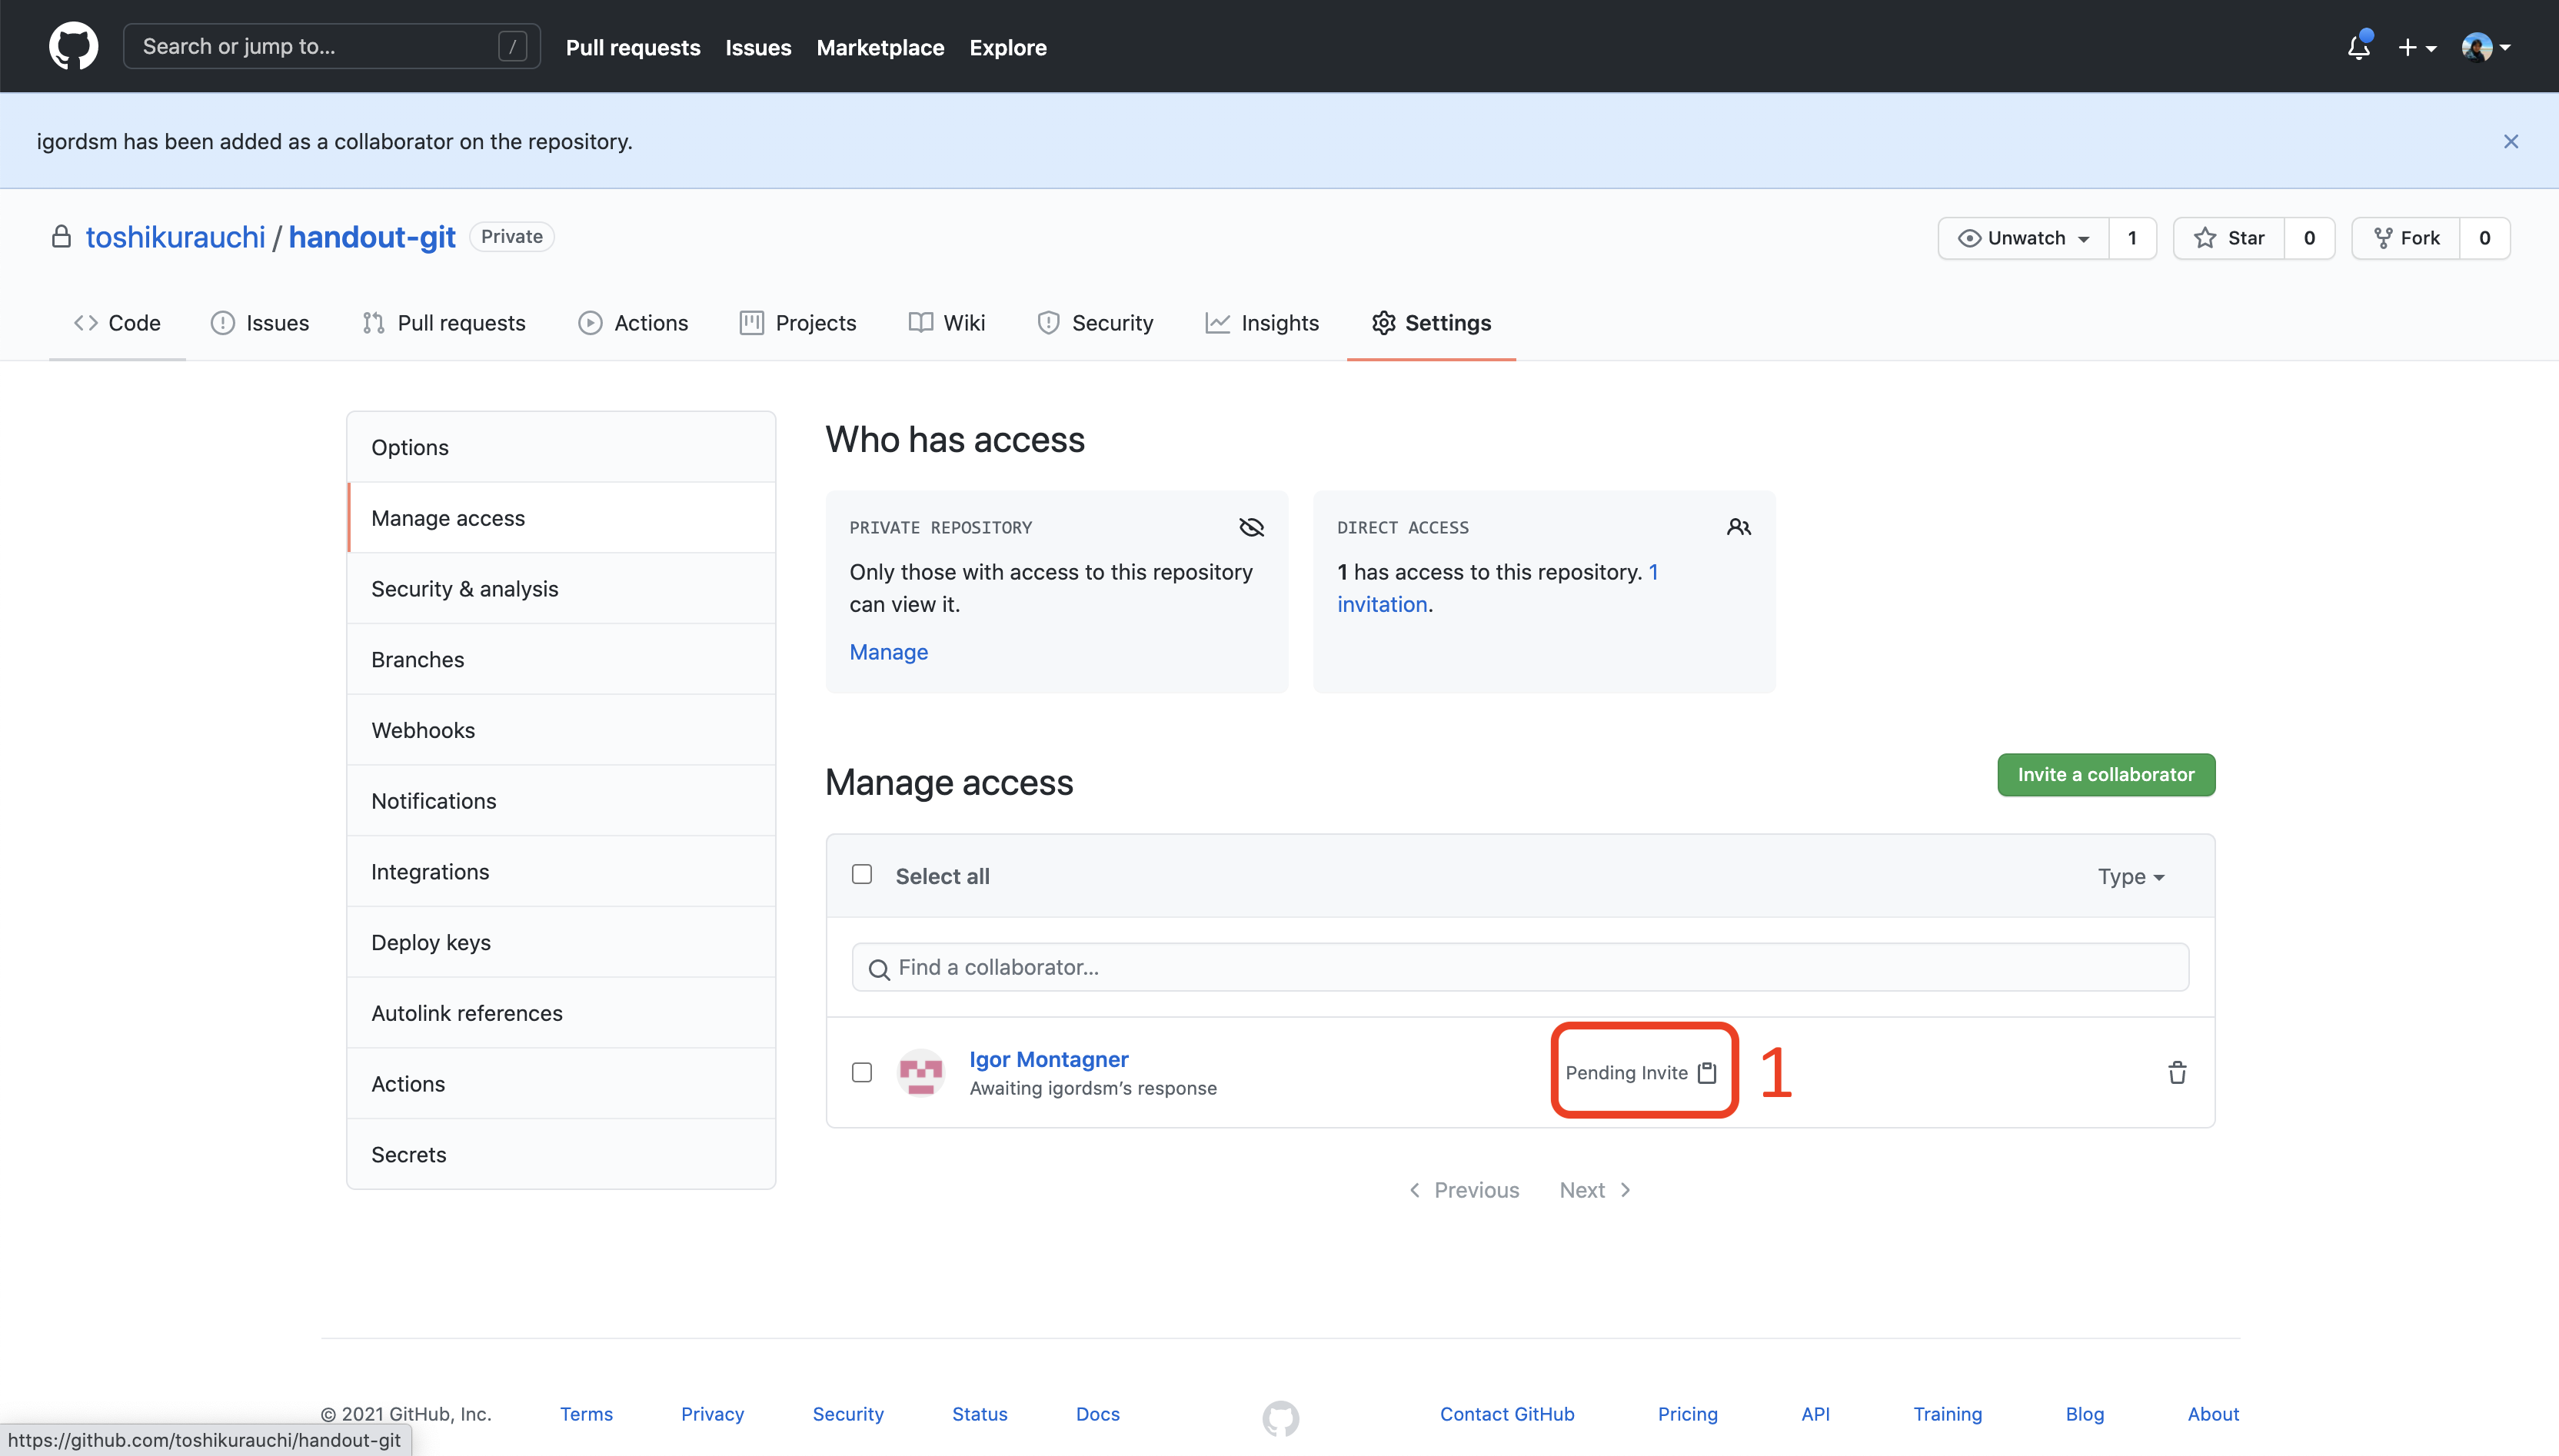Click the Next pagination link

coord(1595,1190)
